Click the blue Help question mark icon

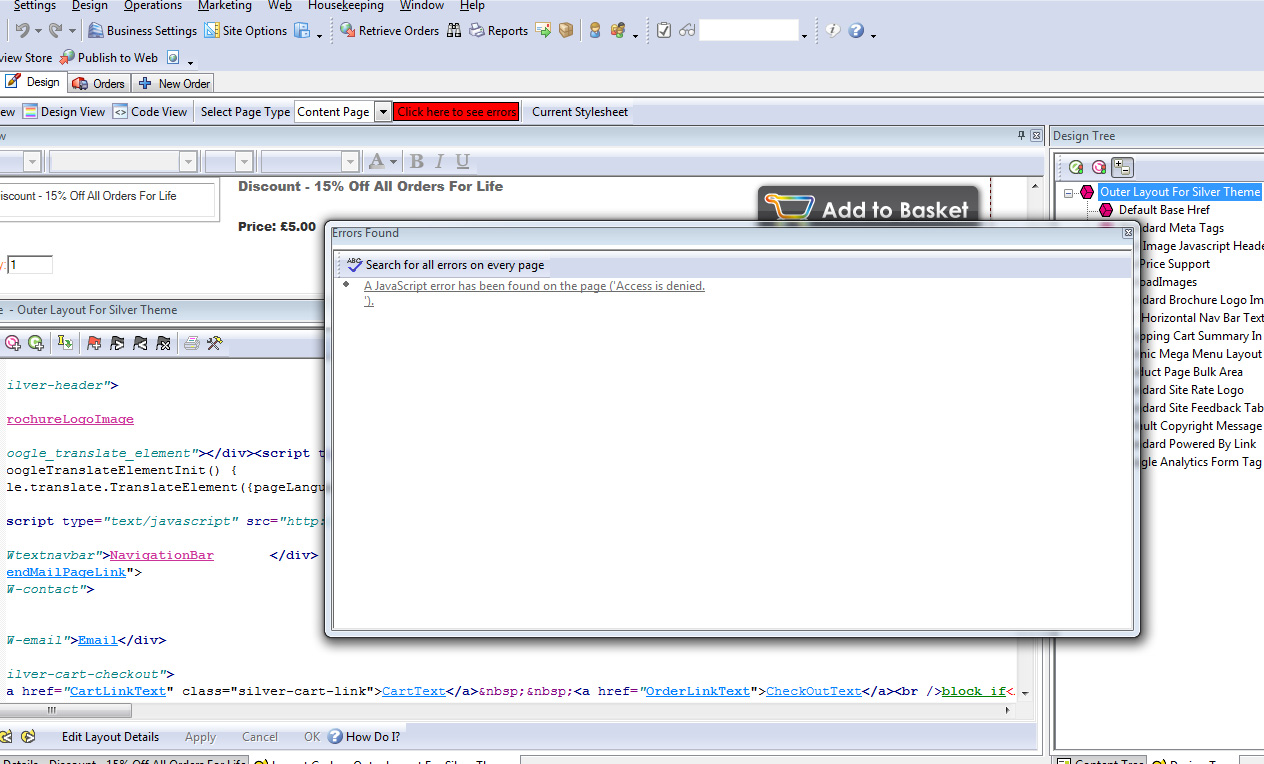(x=856, y=31)
